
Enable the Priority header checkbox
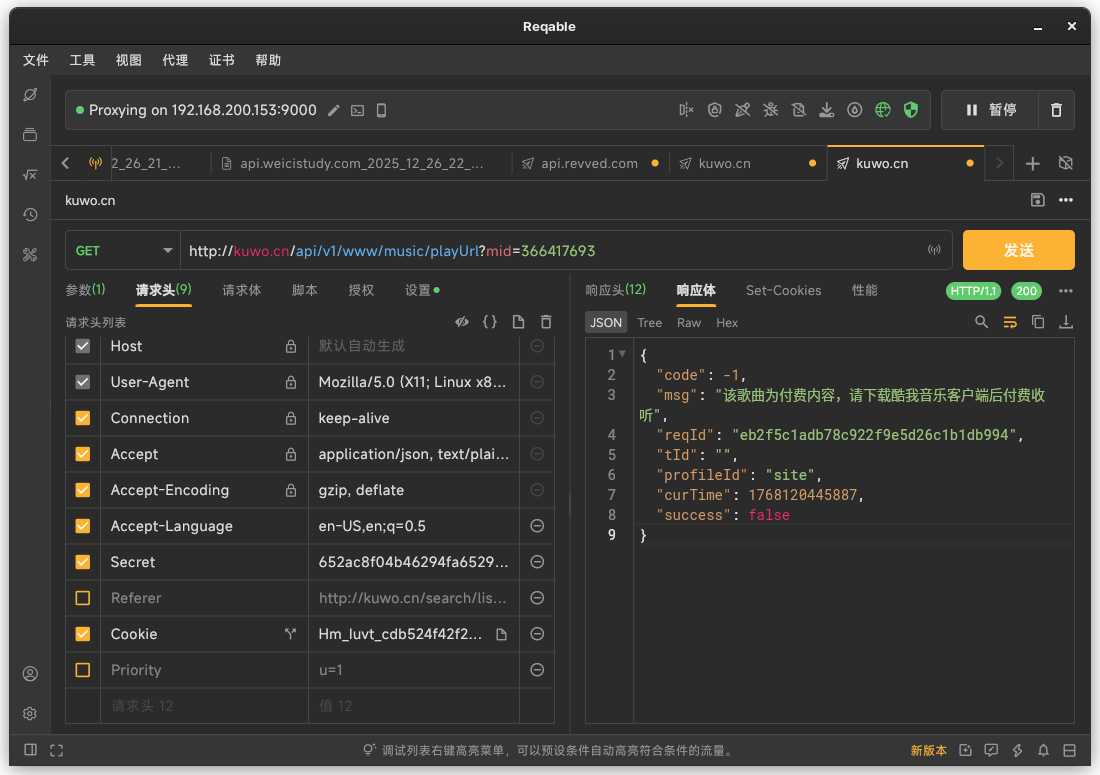point(83,670)
